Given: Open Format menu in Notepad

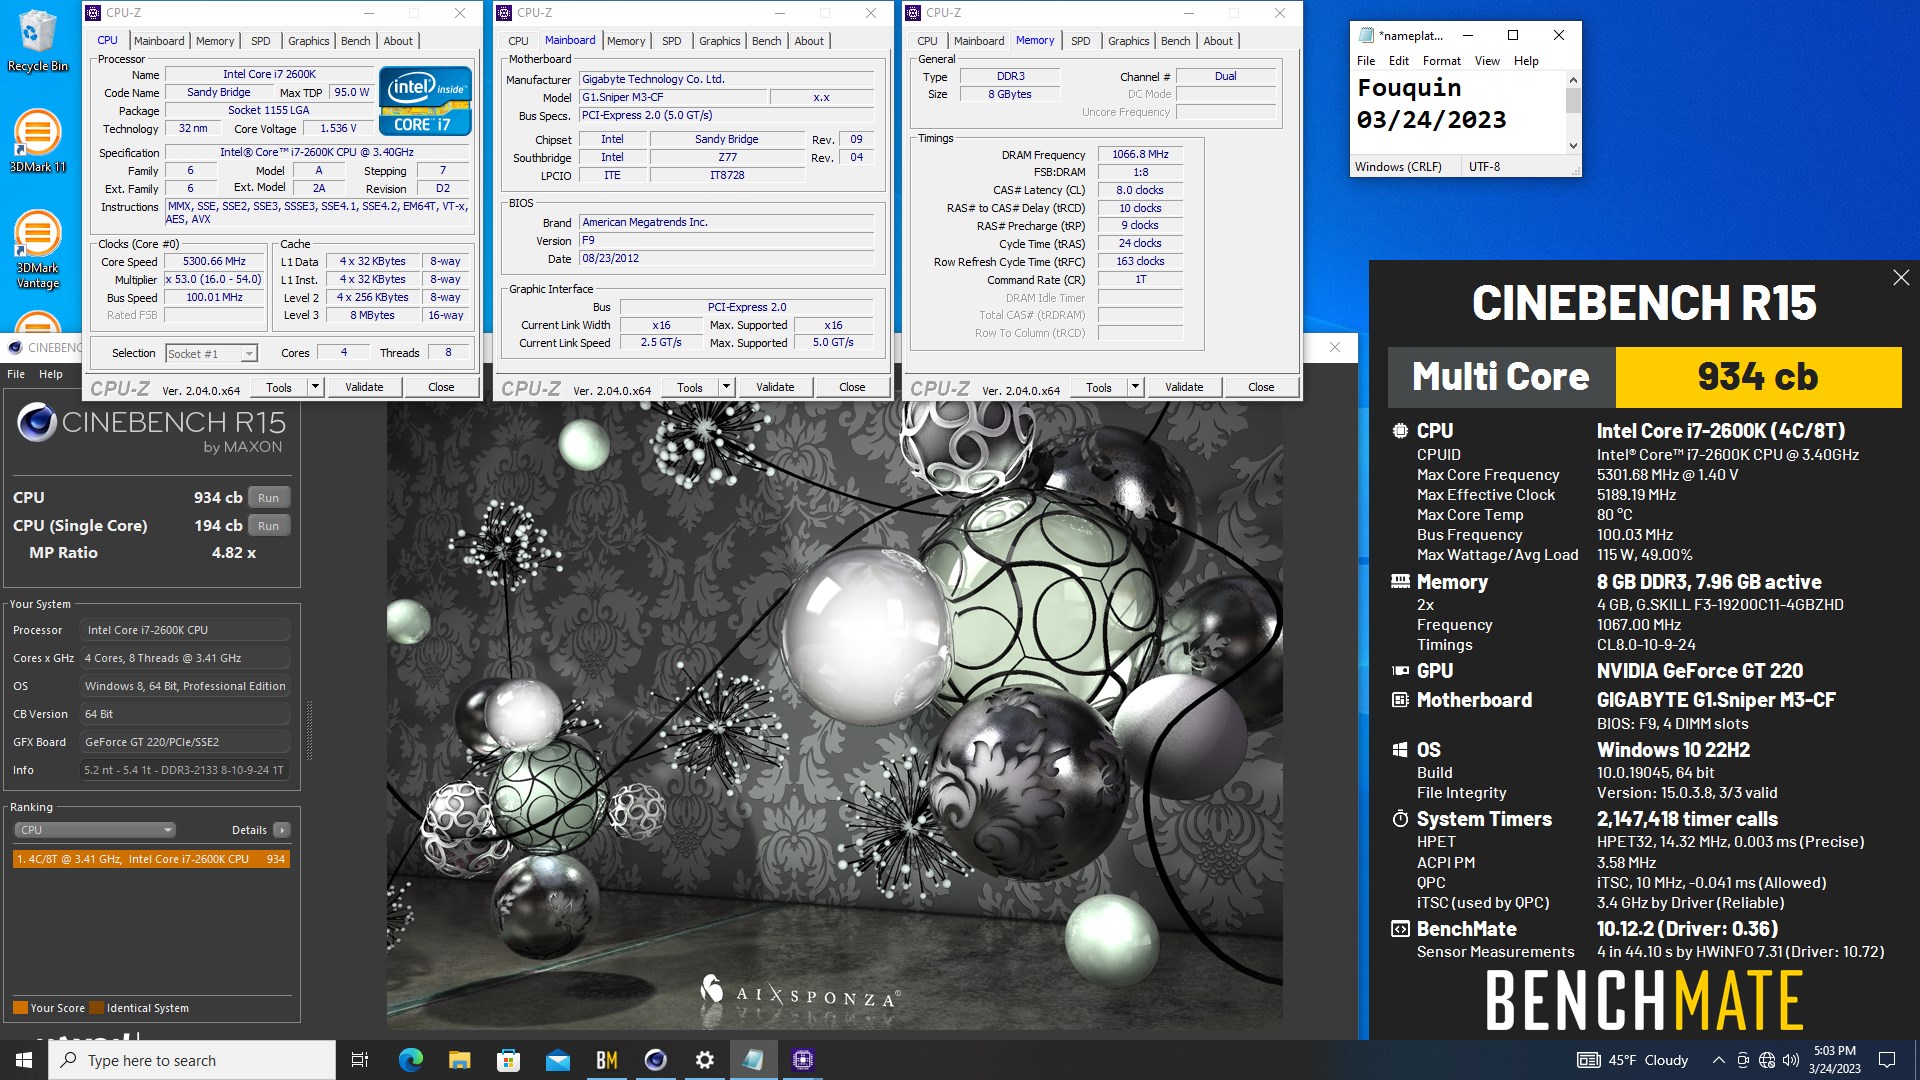Looking at the screenshot, I should coord(1441,61).
